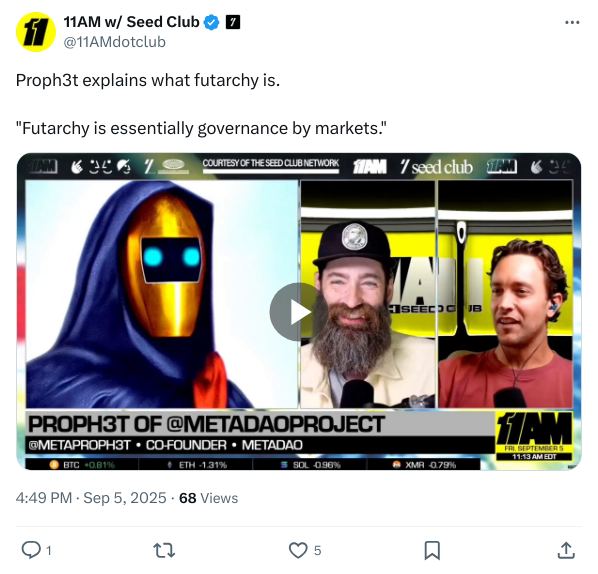
Task: Open the three-dot more options menu
Action: (x=572, y=23)
